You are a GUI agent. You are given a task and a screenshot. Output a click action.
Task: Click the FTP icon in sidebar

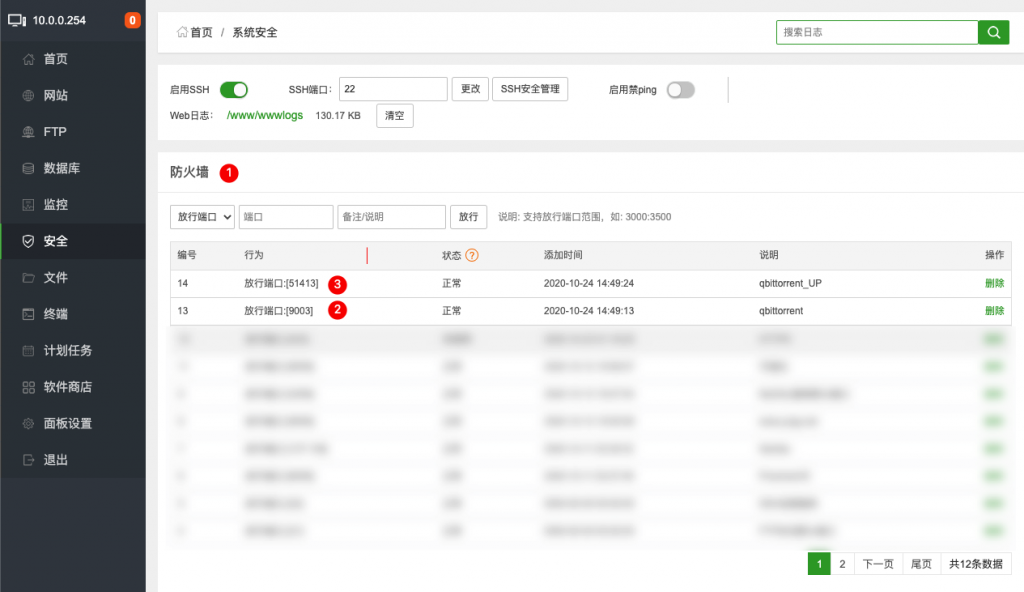point(28,132)
